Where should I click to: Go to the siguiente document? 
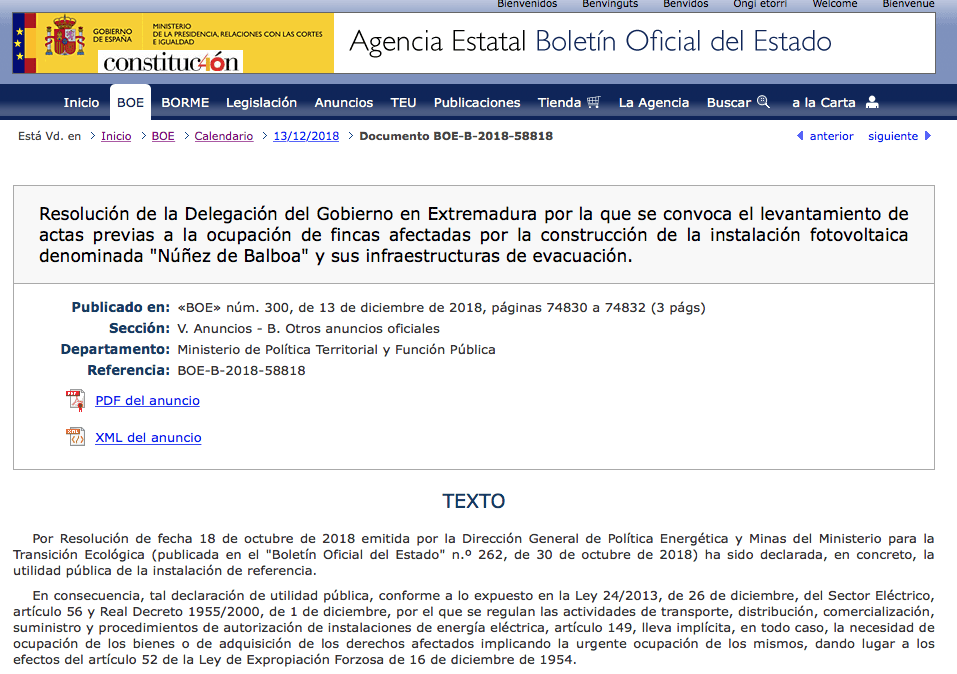(x=893, y=136)
